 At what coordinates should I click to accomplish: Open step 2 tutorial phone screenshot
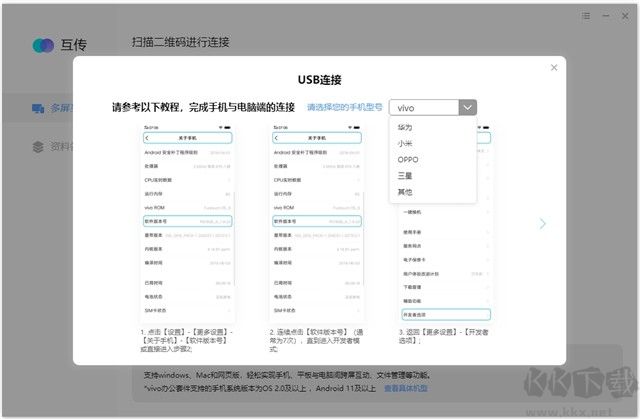click(x=317, y=222)
